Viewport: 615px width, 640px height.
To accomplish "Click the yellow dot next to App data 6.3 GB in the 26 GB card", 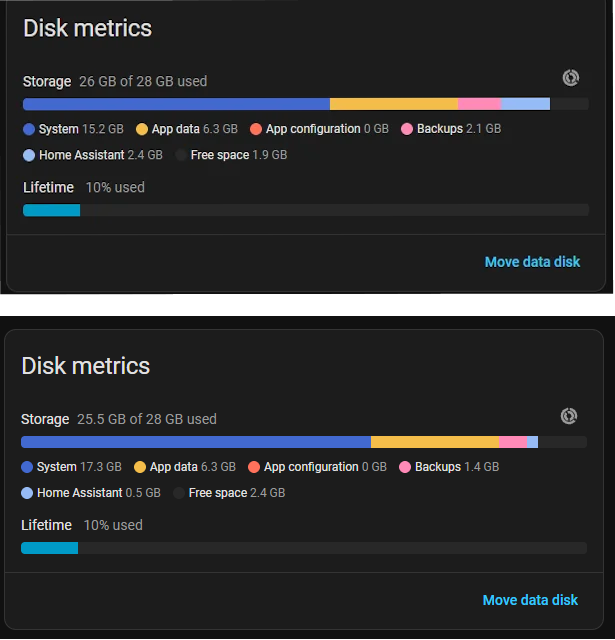I will pos(142,129).
